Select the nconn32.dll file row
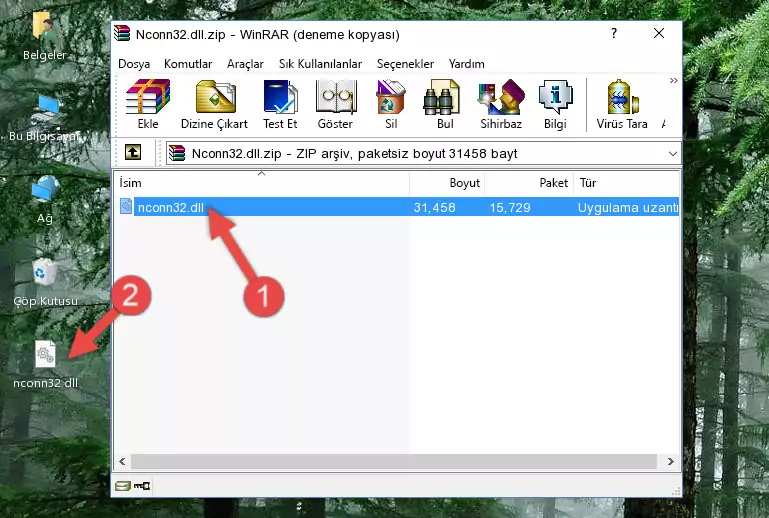The height and width of the screenshot is (518, 769). click(x=397, y=207)
